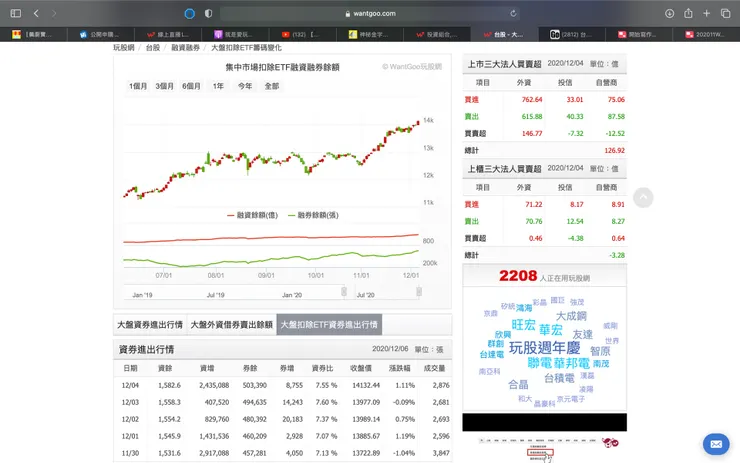Click the wantgoo.com address bar
Image resolution: width=740 pixels, height=463 pixels.
click(x=370, y=14)
